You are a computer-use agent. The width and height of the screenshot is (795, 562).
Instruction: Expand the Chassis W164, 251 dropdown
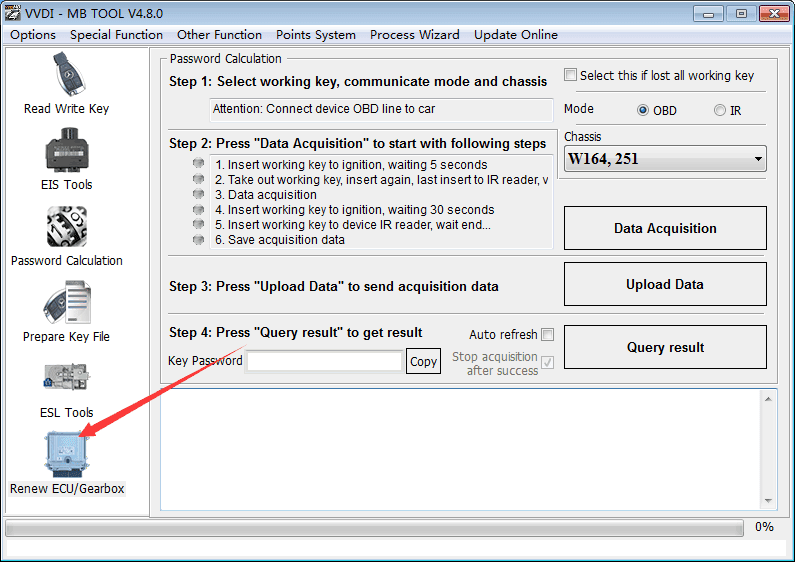[665, 159]
